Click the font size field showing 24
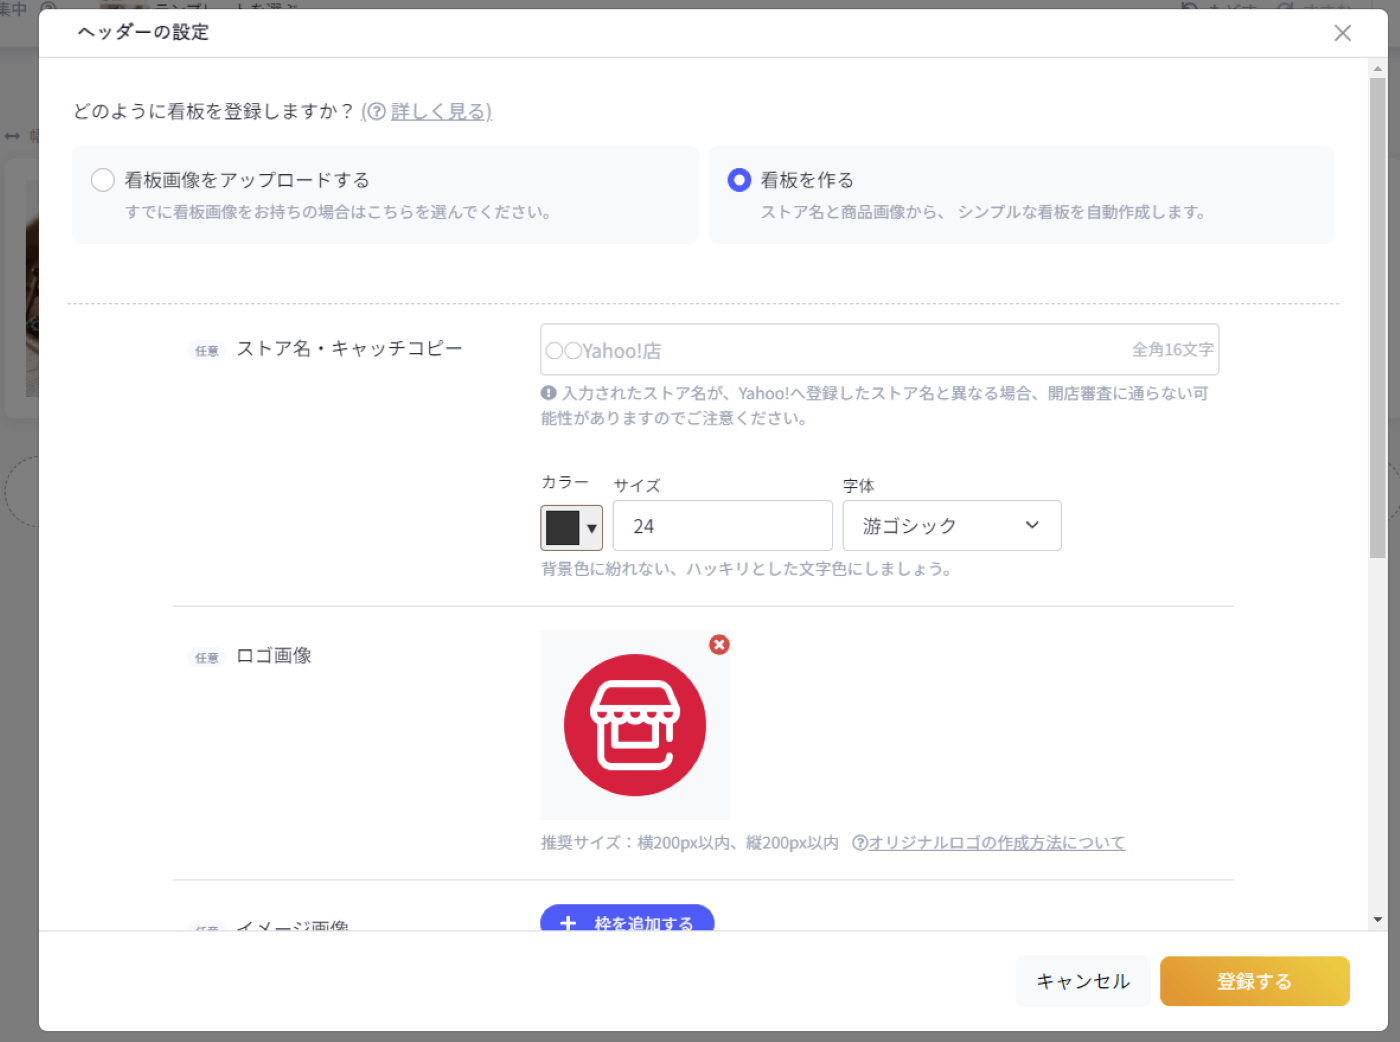The height and width of the screenshot is (1042, 1400). click(722, 526)
